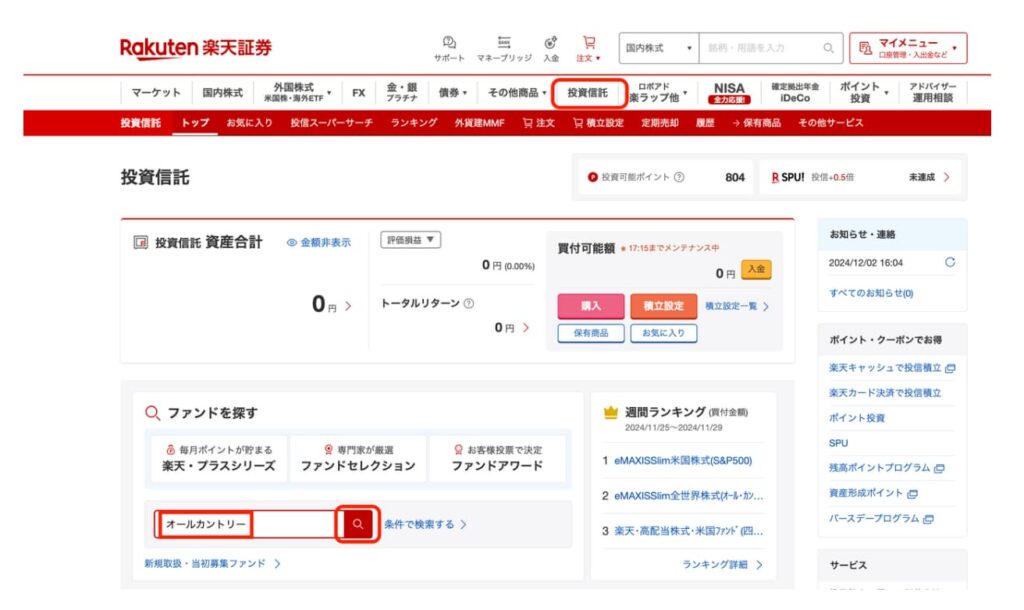Click the header 銘柄・用語を入力 search field
Image resolution: width=1024 pixels, height=610 pixels.
[x=771, y=48]
